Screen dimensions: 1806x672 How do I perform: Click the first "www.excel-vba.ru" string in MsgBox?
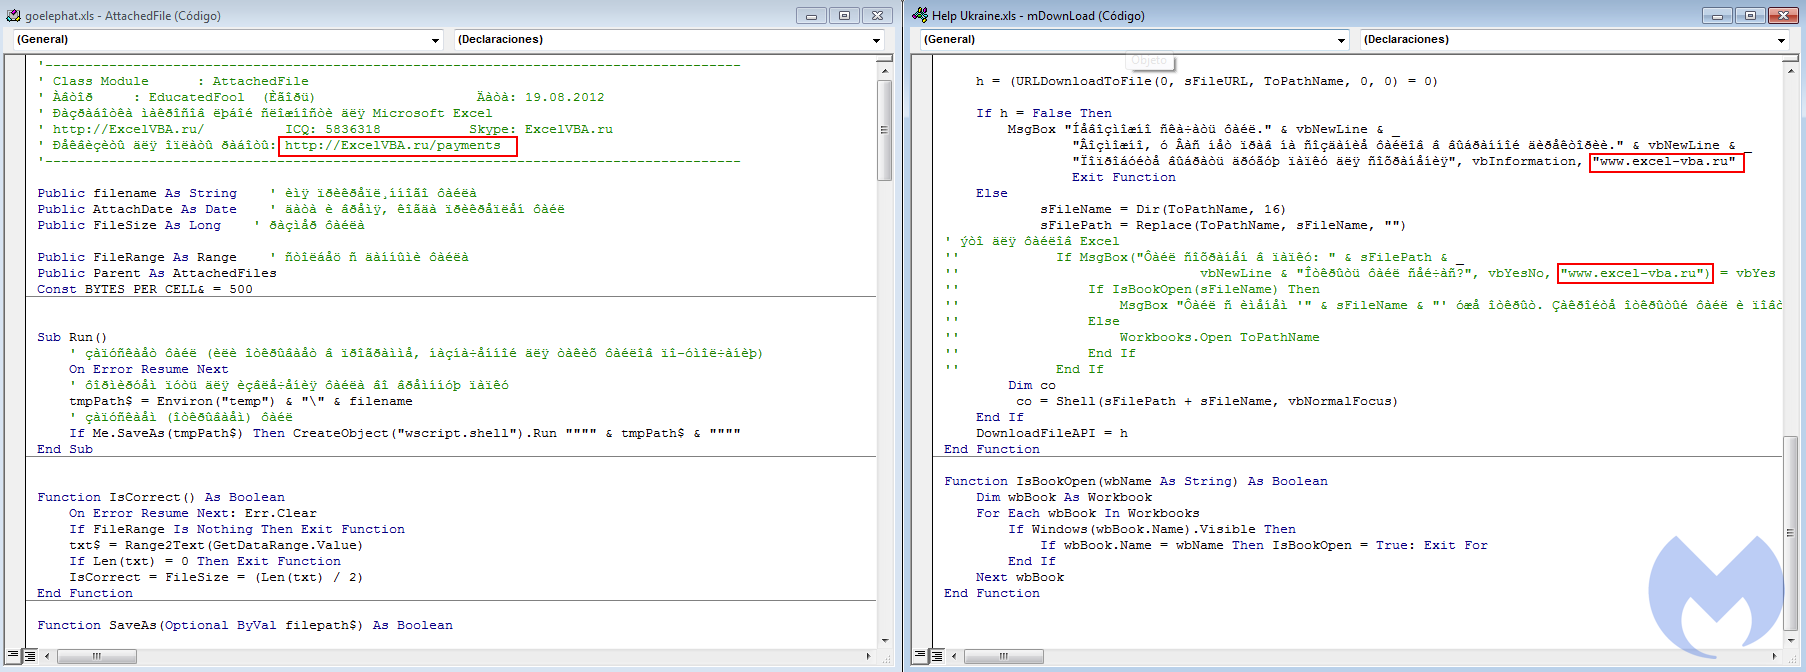click(x=1664, y=161)
